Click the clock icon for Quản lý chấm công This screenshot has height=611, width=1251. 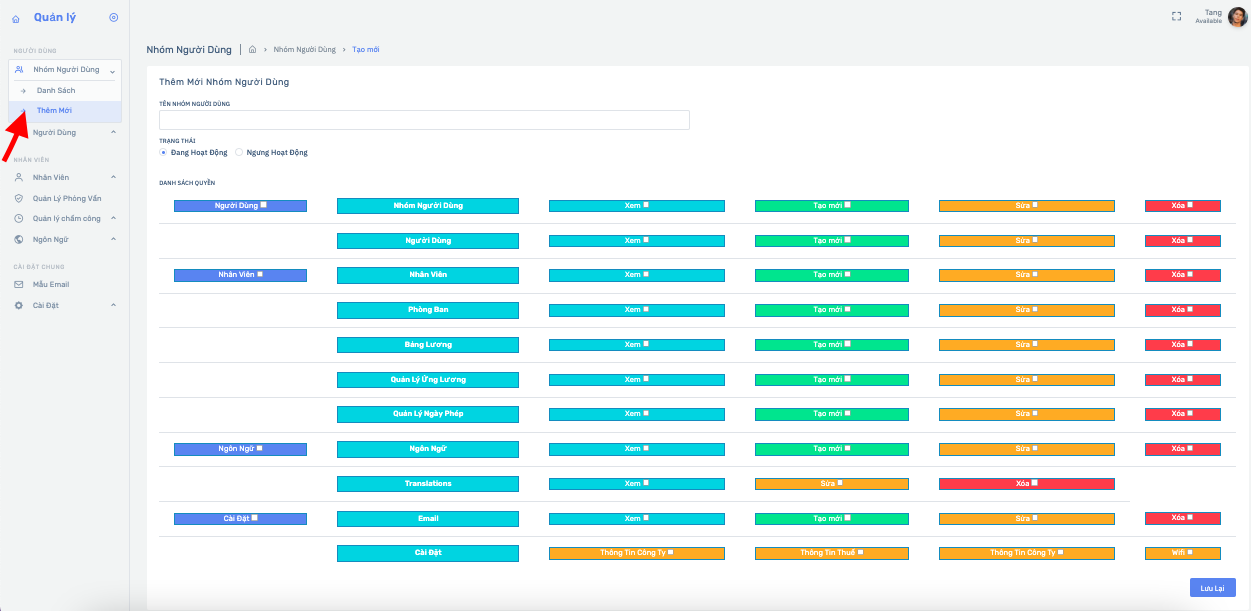pyautogui.click(x=18, y=218)
